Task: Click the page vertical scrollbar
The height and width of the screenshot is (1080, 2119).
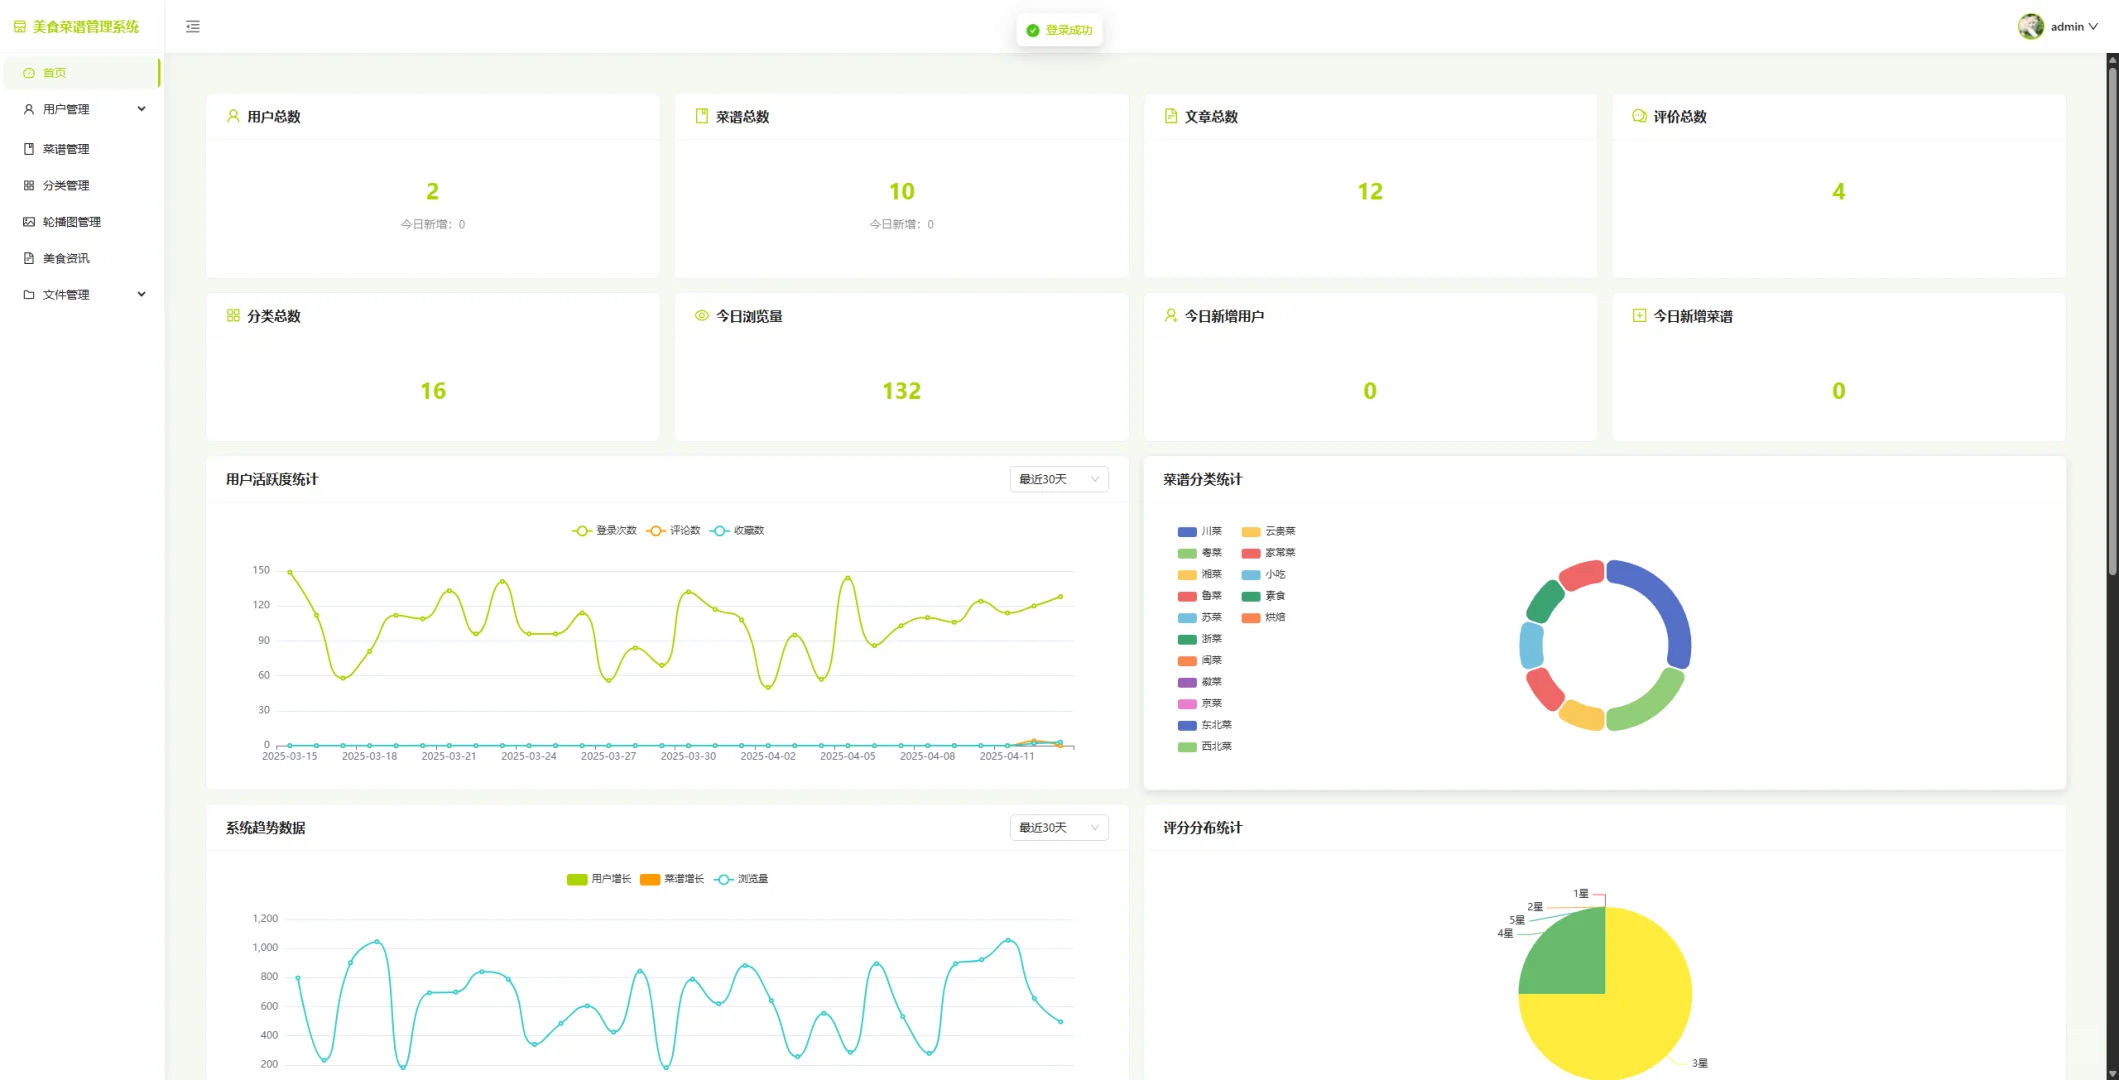Action: (x=2112, y=320)
